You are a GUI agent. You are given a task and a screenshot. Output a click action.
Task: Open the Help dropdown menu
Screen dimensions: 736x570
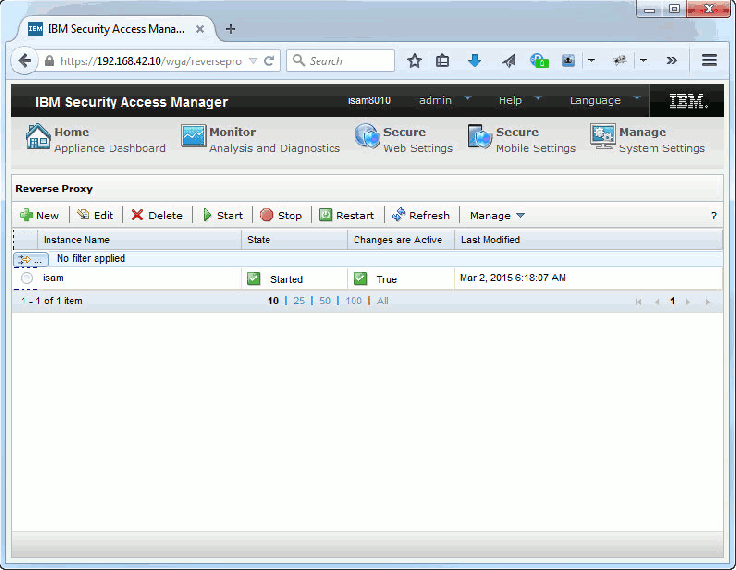(519, 100)
